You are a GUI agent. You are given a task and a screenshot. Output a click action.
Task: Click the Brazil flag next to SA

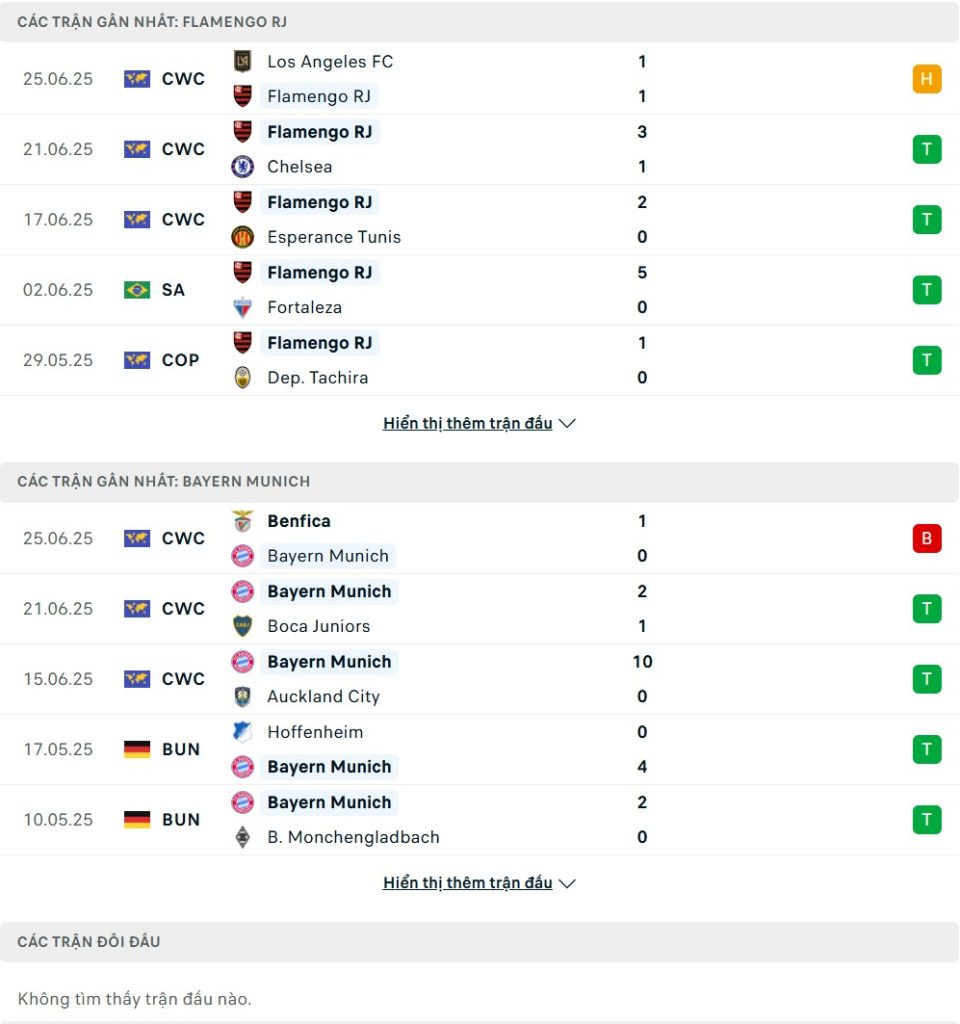pos(136,290)
